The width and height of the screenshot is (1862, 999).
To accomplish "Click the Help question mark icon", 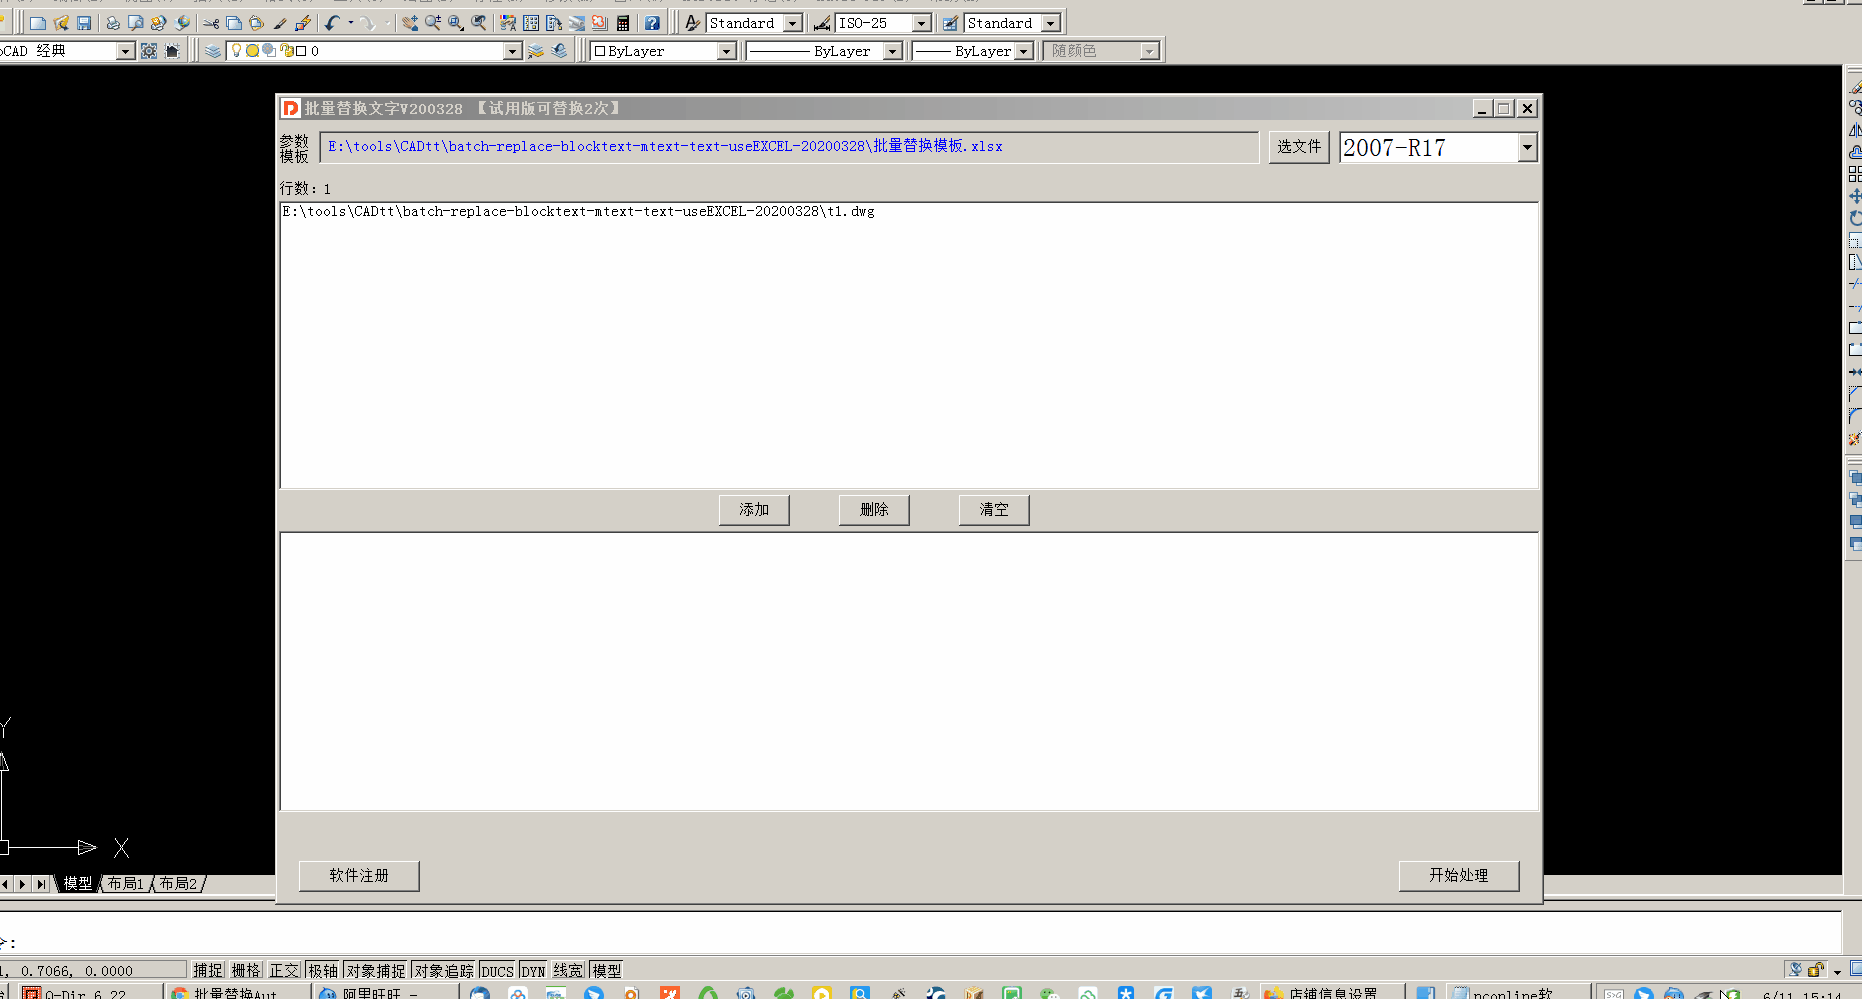I will pyautogui.click(x=652, y=23).
